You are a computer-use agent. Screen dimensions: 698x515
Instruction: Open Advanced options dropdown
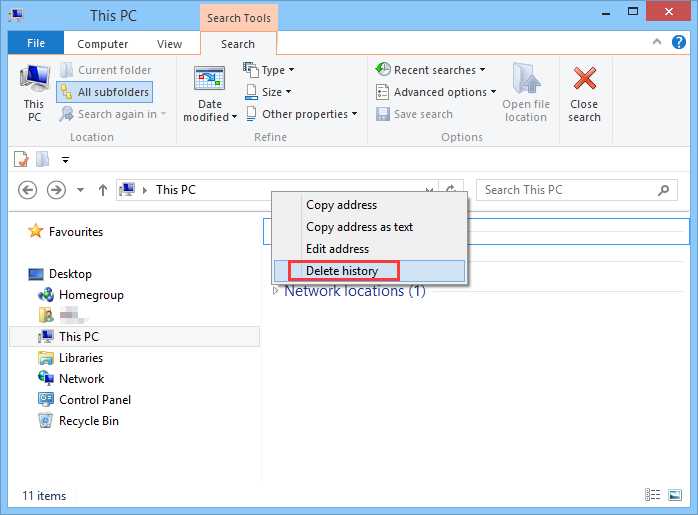[x=436, y=92]
